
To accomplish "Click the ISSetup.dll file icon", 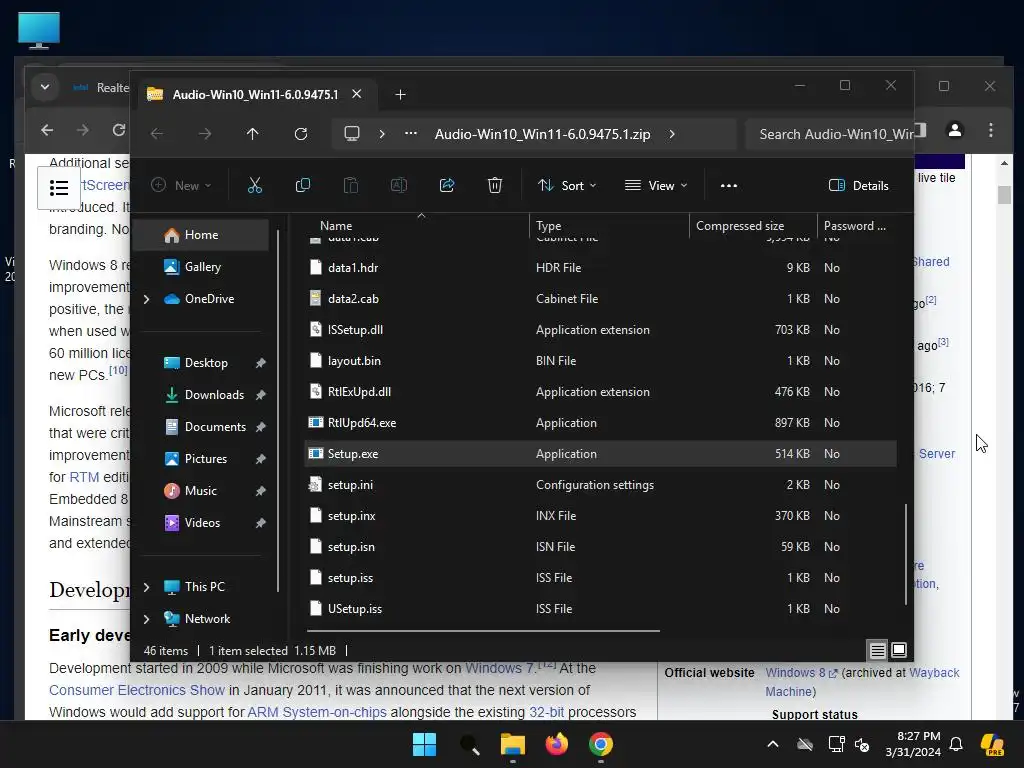I will click(x=315, y=329).
